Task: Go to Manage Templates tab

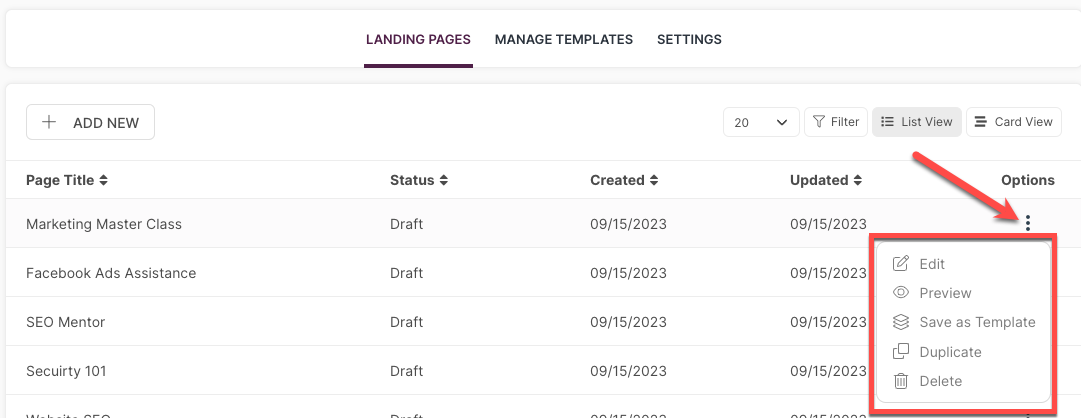Action: tap(563, 39)
